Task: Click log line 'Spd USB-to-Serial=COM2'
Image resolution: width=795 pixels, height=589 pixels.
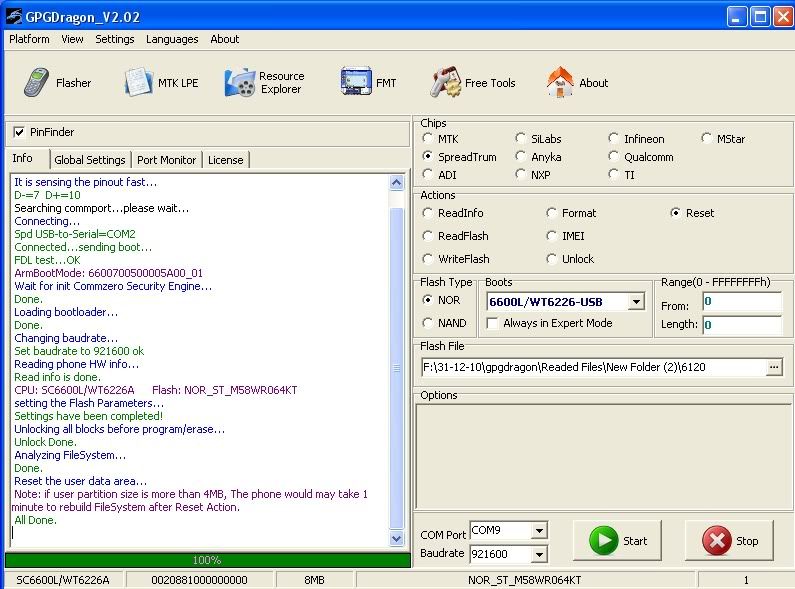Action: tap(75, 234)
